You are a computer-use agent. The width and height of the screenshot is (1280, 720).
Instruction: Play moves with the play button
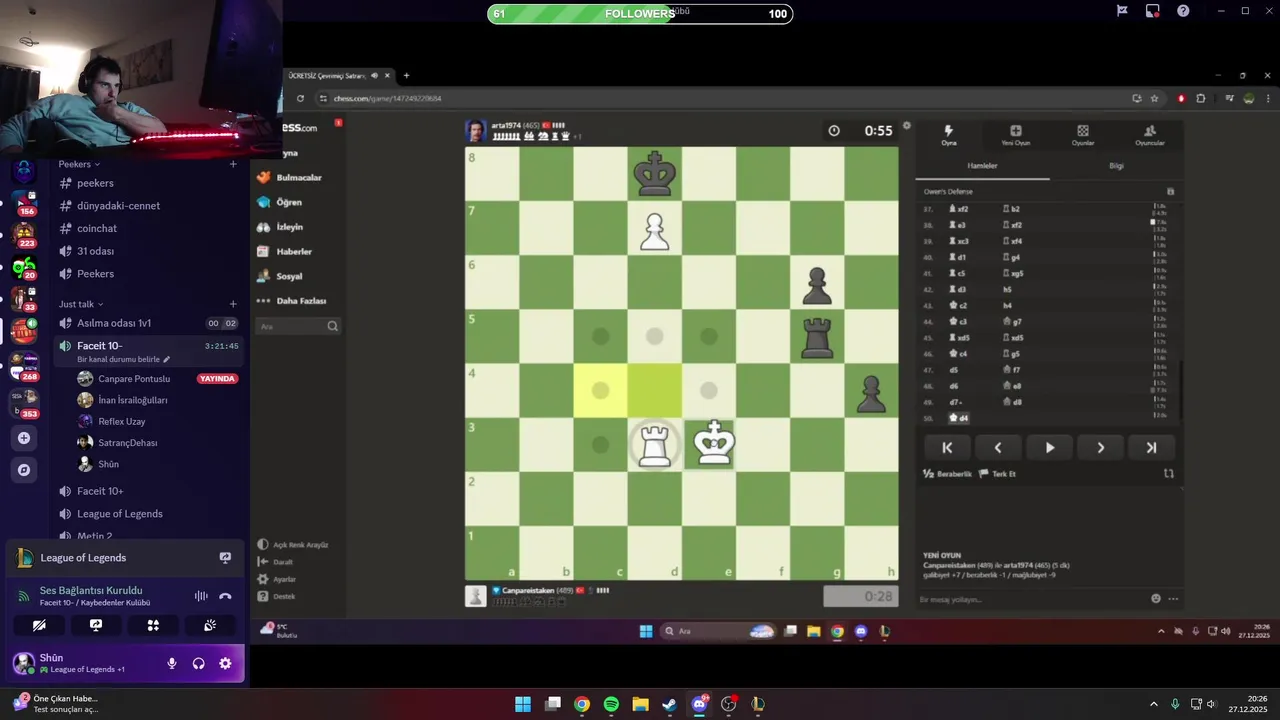1049,448
